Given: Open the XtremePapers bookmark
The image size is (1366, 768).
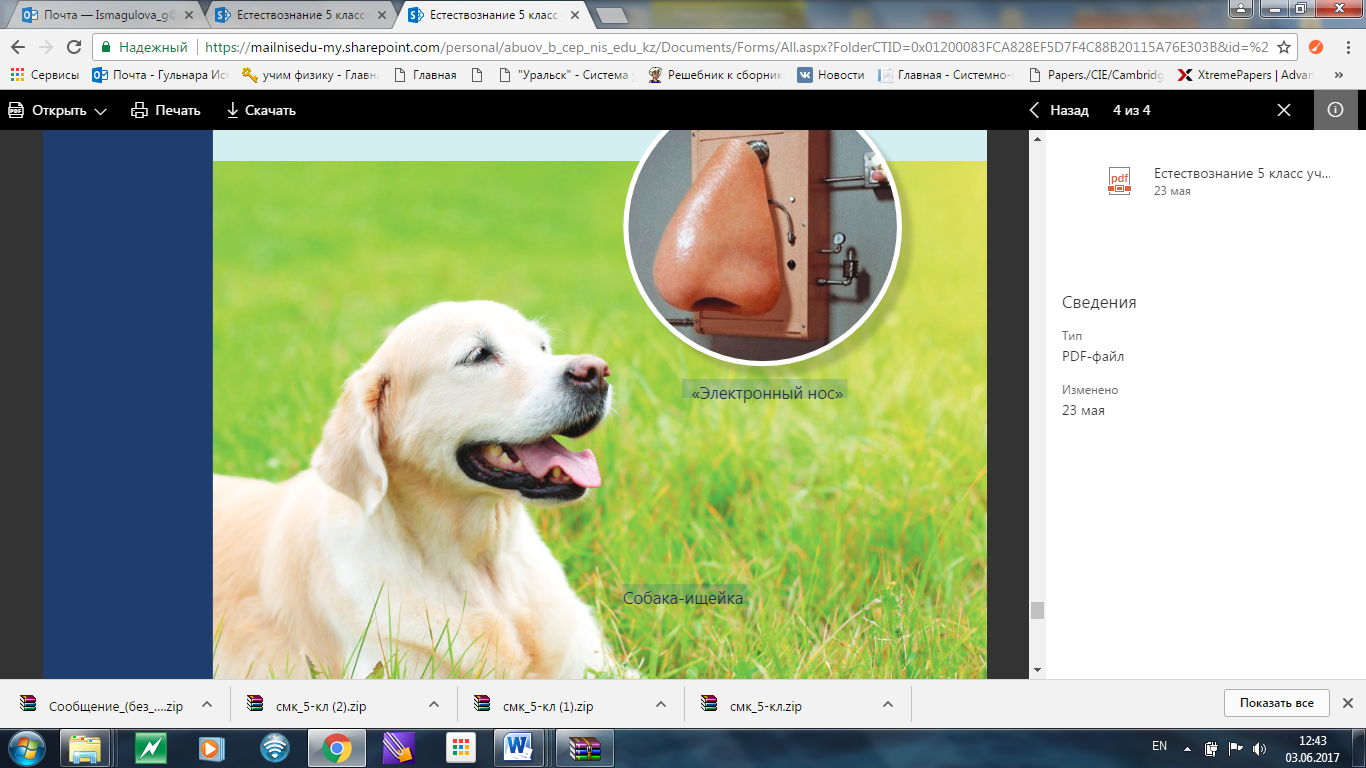Looking at the screenshot, I should tap(1246, 75).
